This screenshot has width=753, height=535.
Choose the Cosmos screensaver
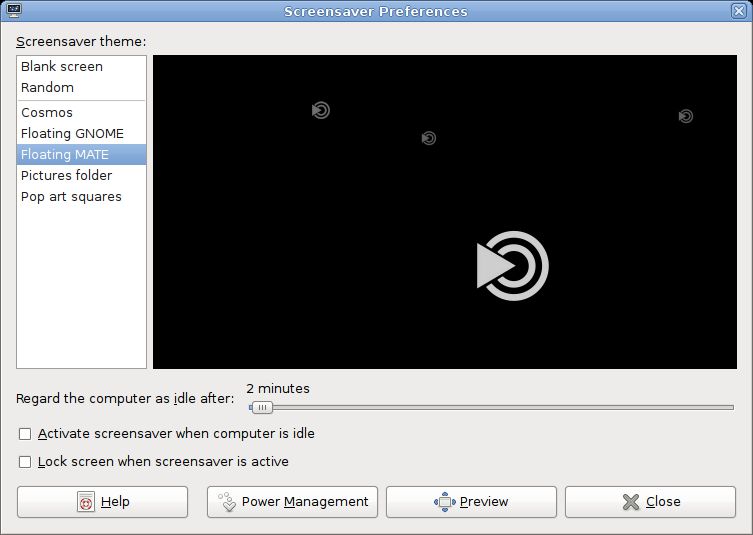(81, 112)
